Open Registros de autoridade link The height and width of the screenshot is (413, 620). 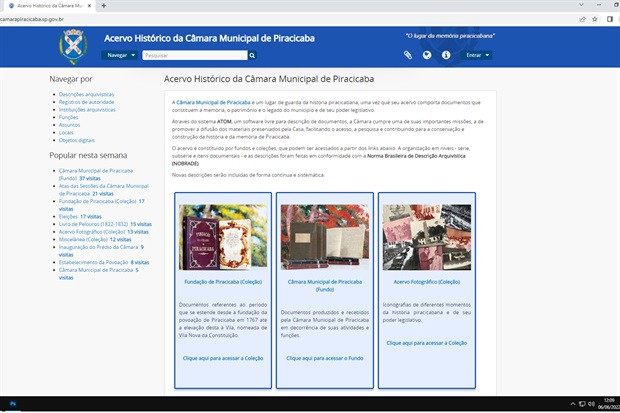86,102
